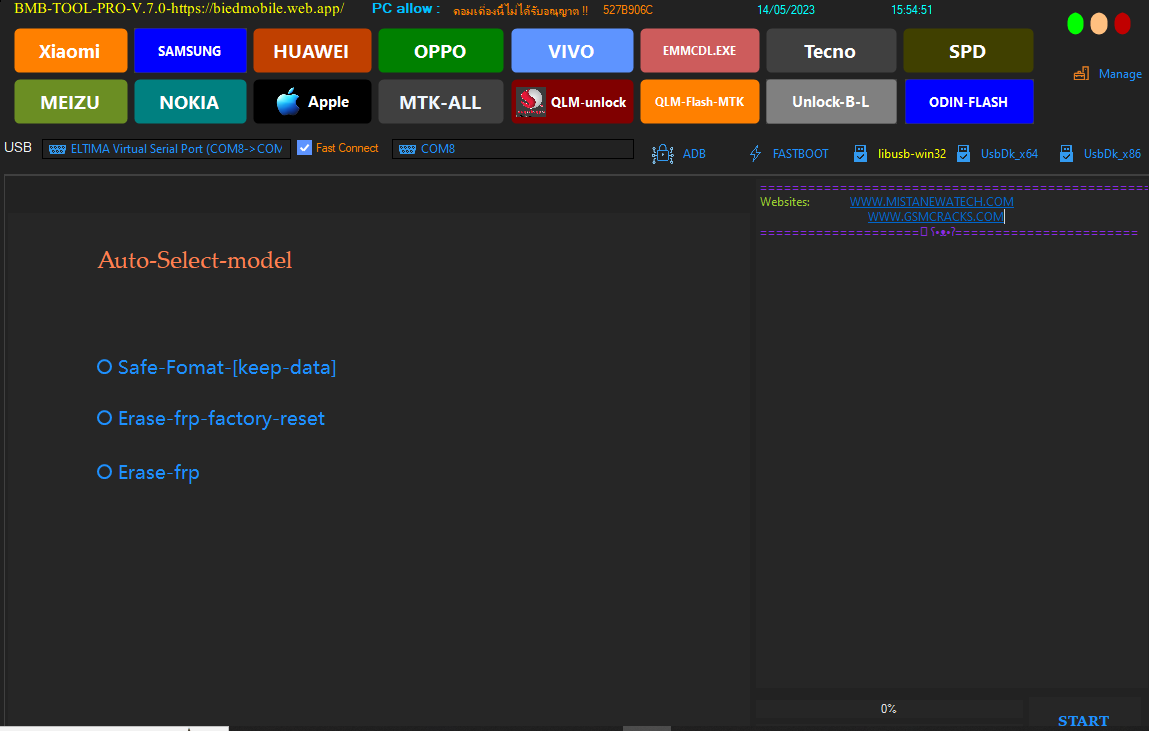The height and width of the screenshot is (731, 1149).
Task: Open the SPD section
Action: click(968, 51)
